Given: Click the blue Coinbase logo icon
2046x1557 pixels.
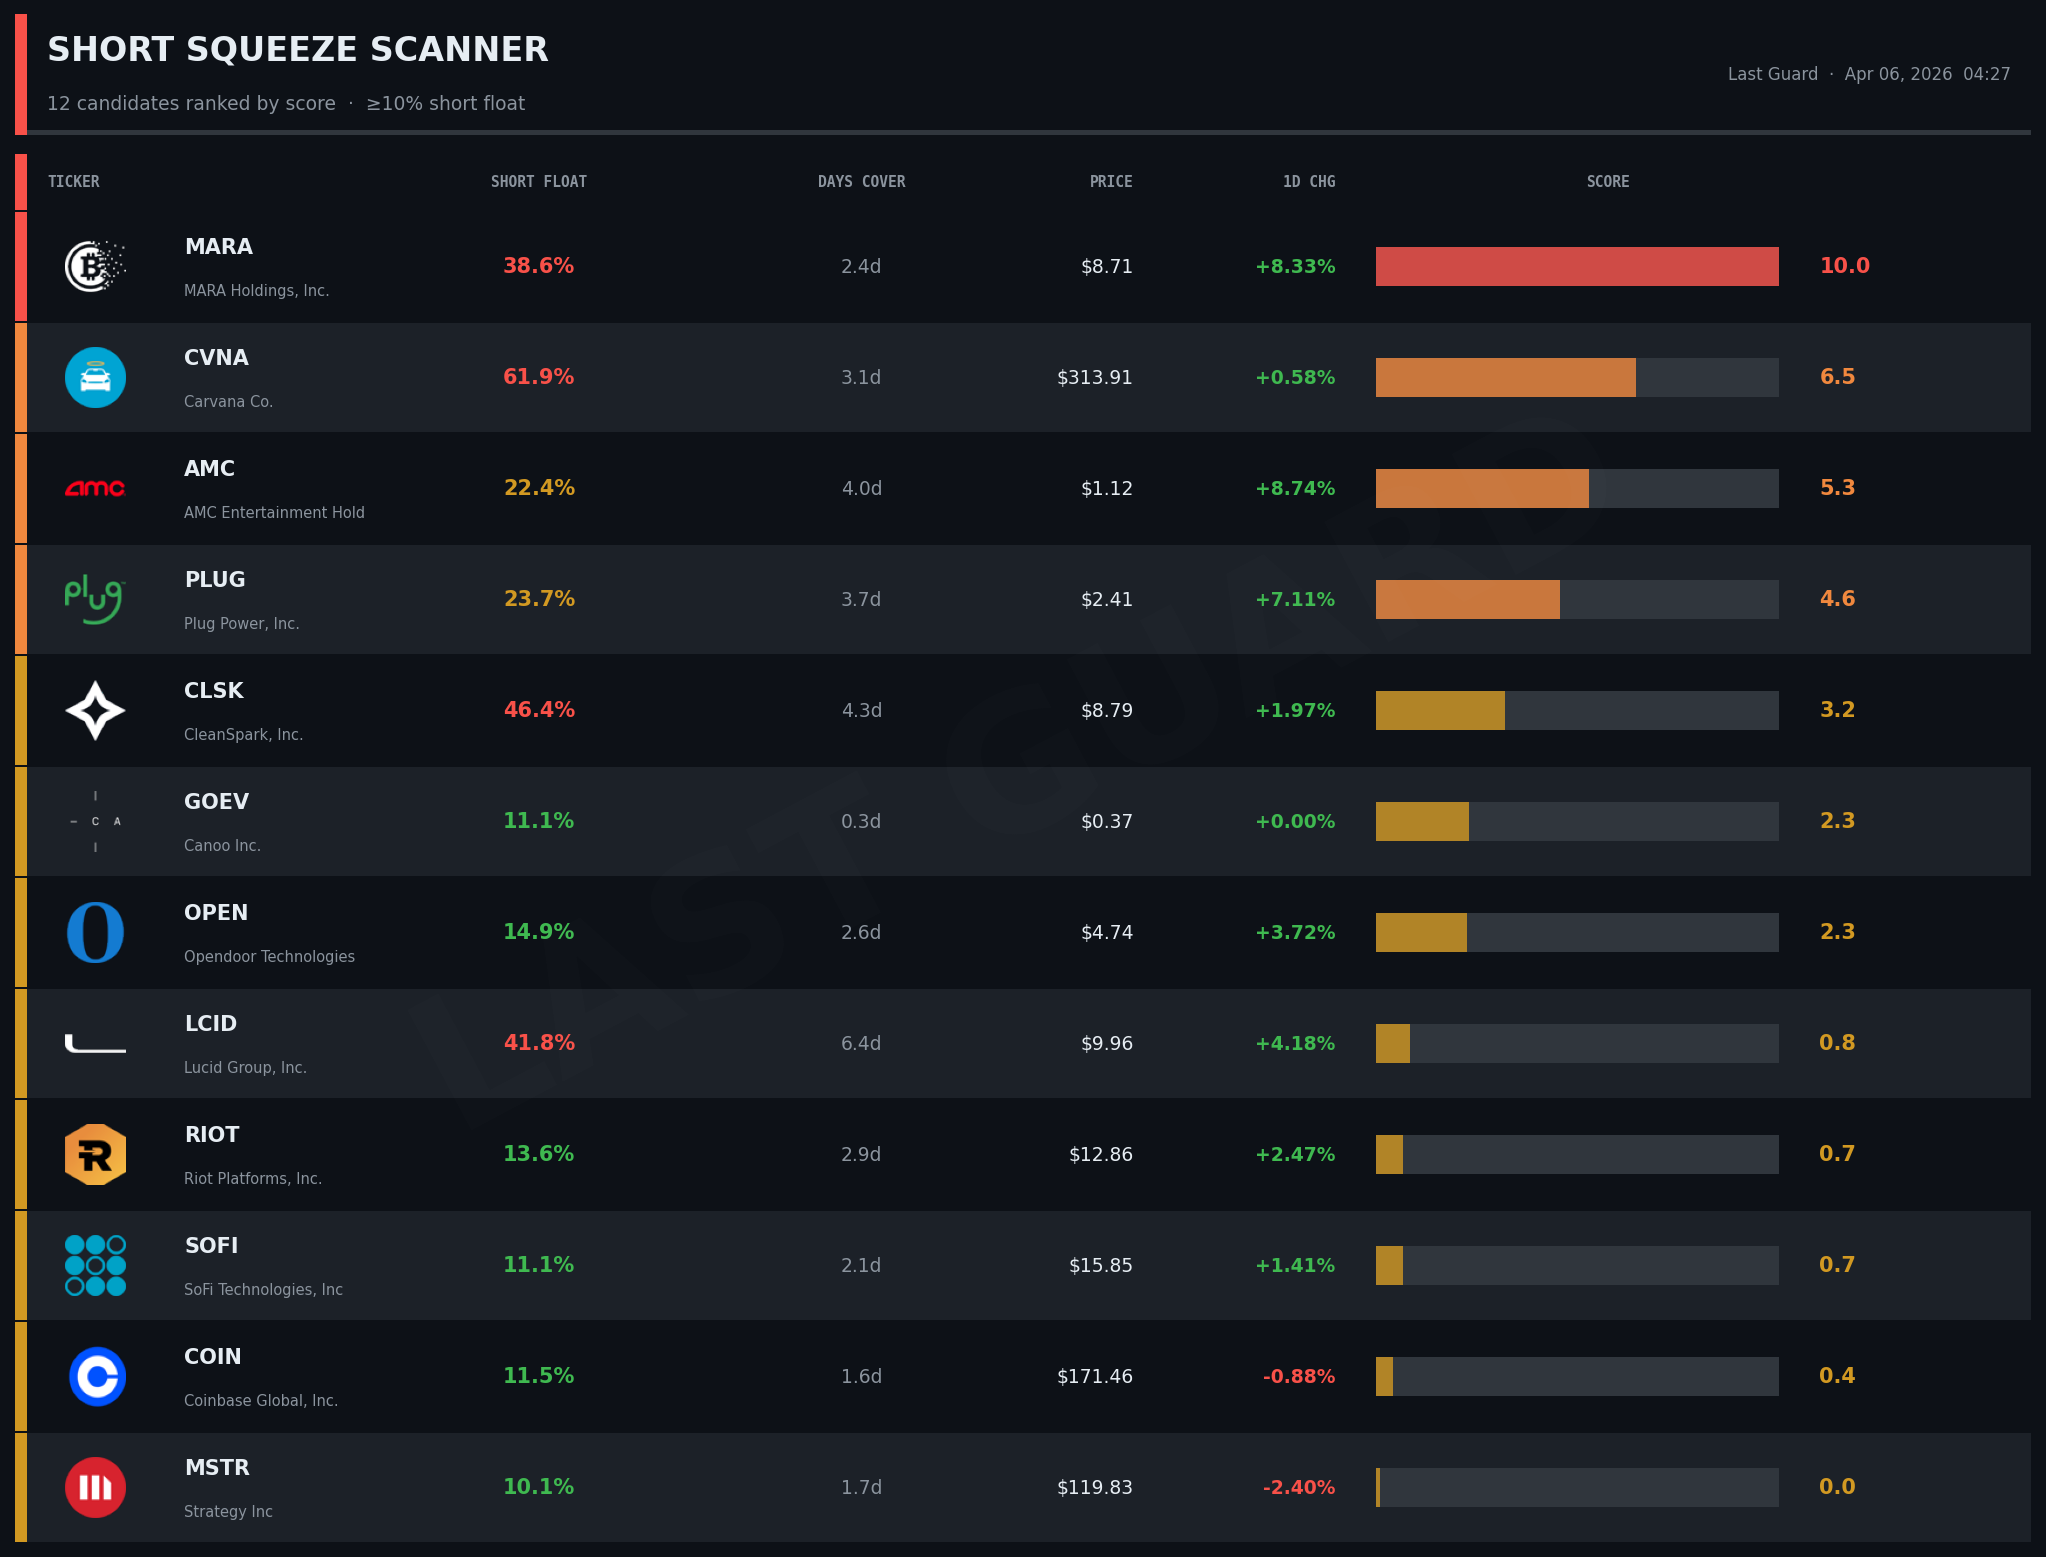Looking at the screenshot, I should pyautogui.click(x=97, y=1376).
